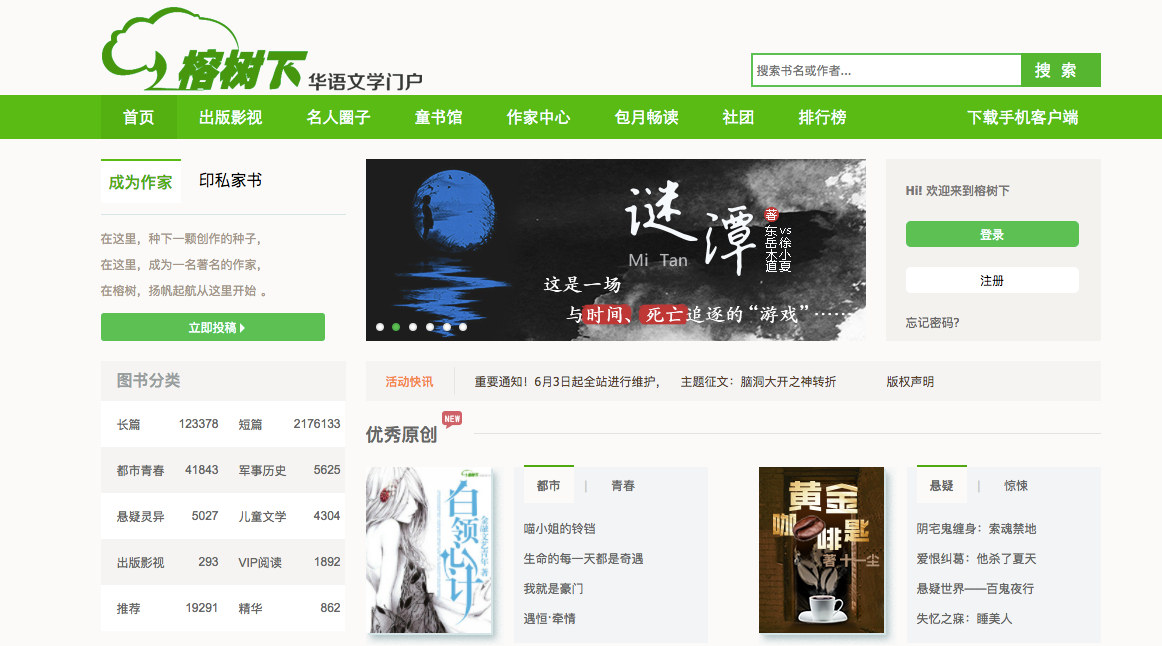
Task: Click the green 登录 login button
Action: click(992, 234)
